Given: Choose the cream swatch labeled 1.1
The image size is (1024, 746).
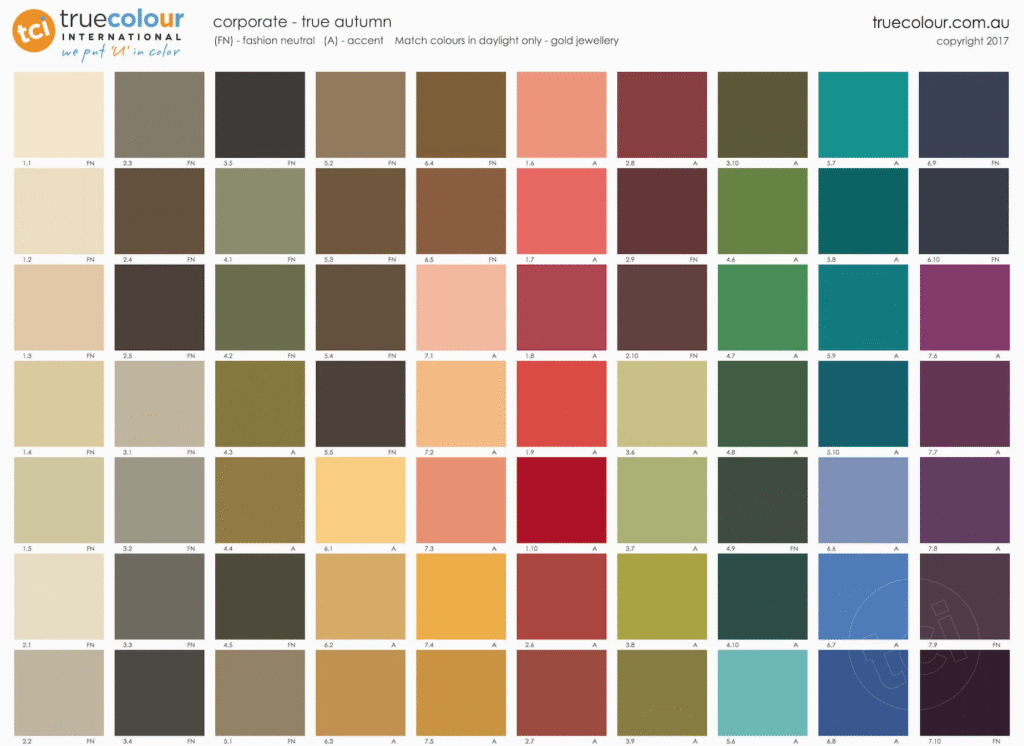Looking at the screenshot, I should pyautogui.click(x=59, y=114).
